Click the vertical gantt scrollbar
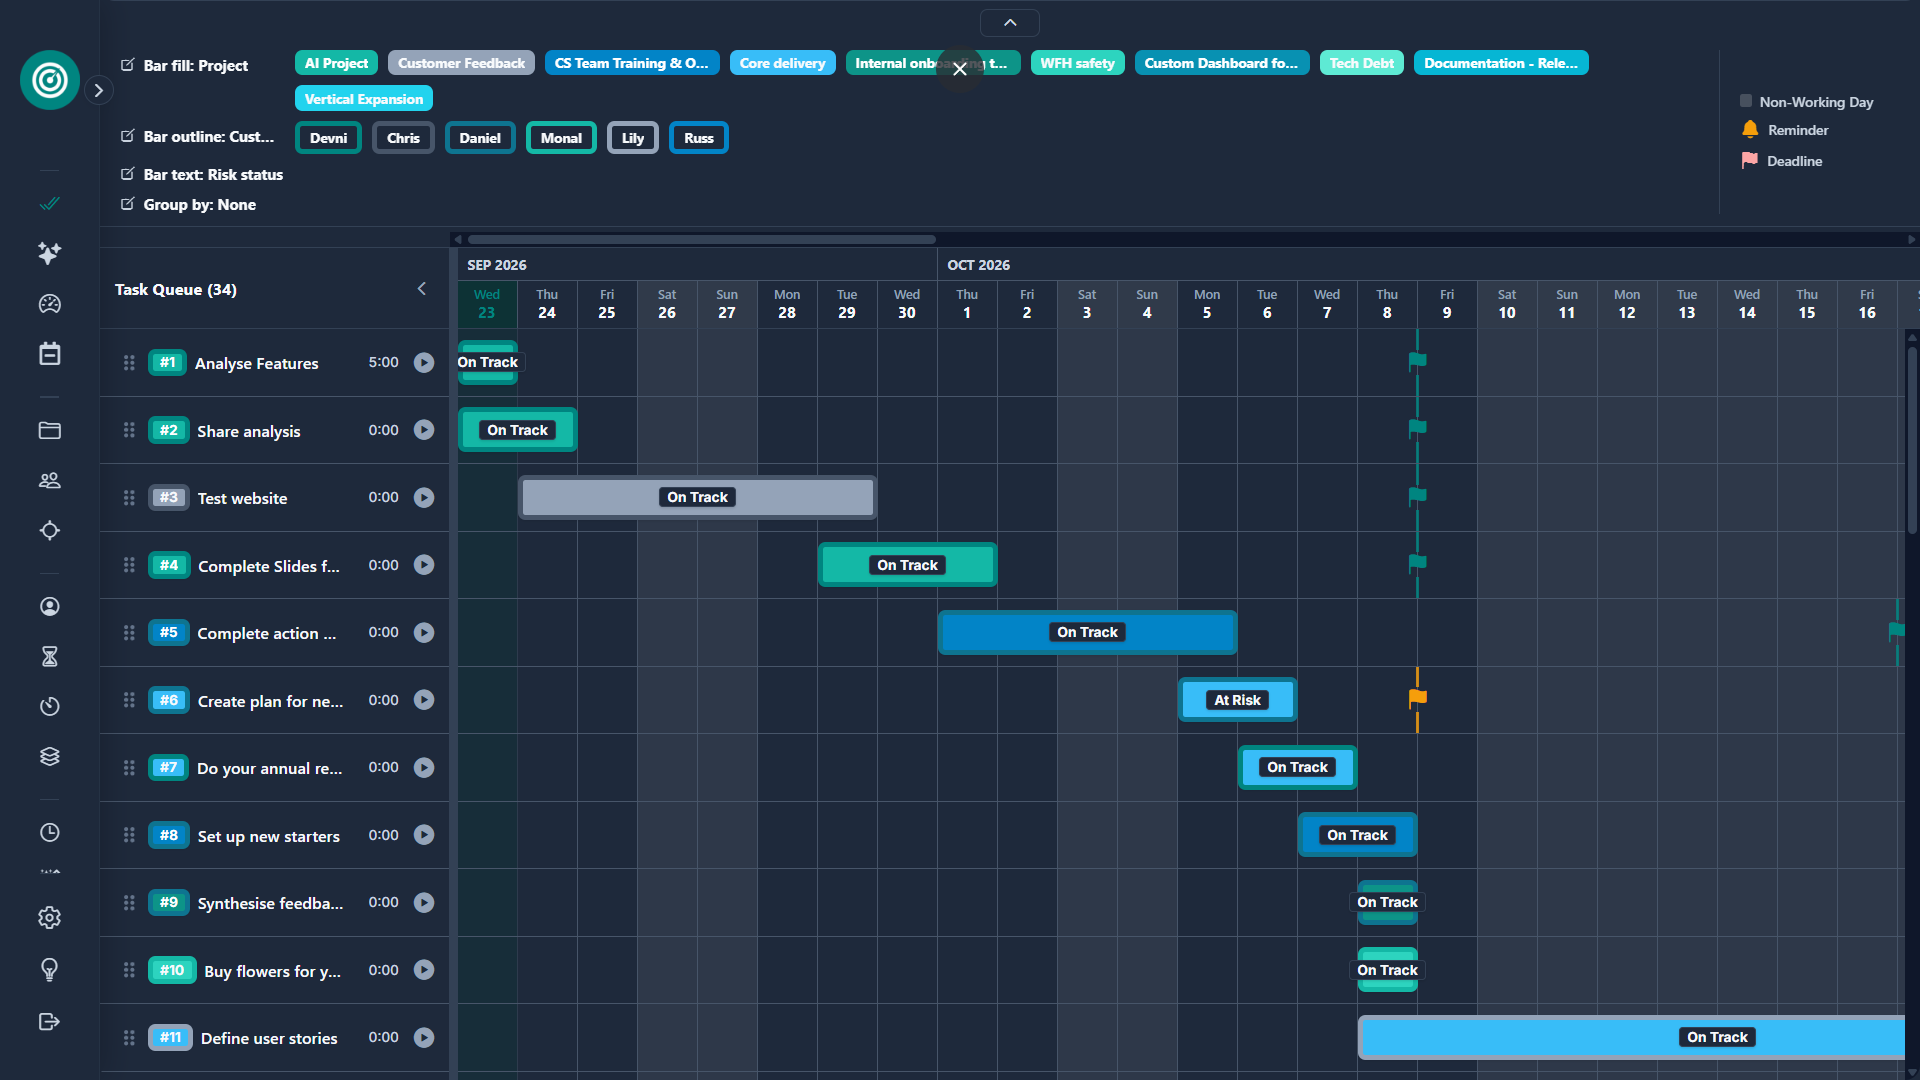The height and width of the screenshot is (1080, 1920). coord(1912,440)
